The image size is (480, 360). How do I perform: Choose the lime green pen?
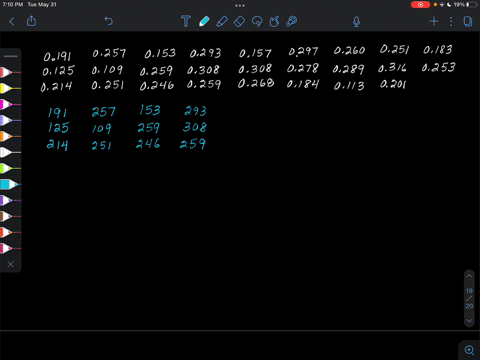[x=10, y=168]
